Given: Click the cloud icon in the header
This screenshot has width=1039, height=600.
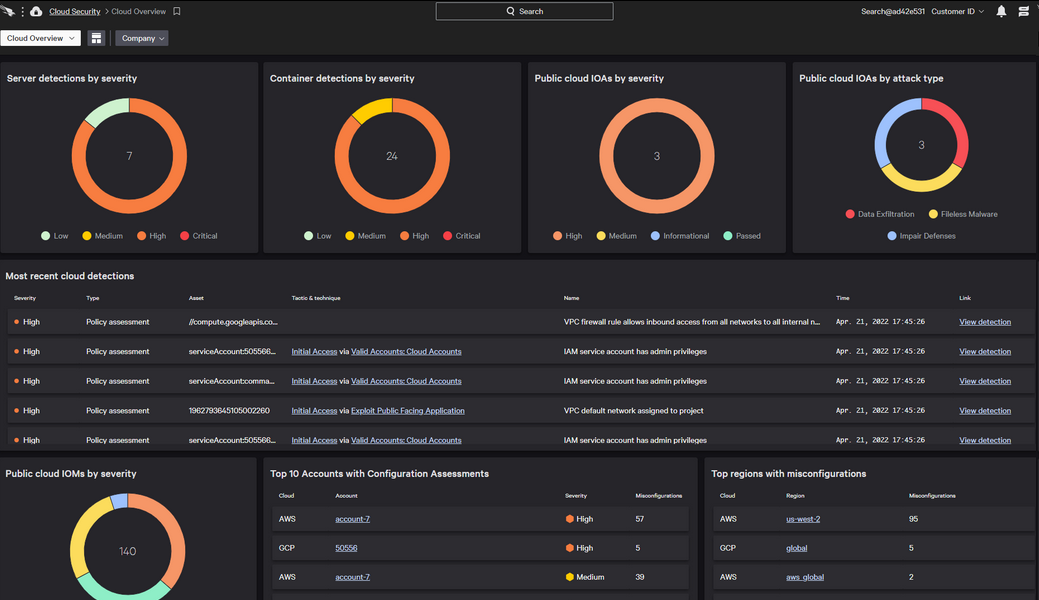Looking at the screenshot, I should [36, 12].
